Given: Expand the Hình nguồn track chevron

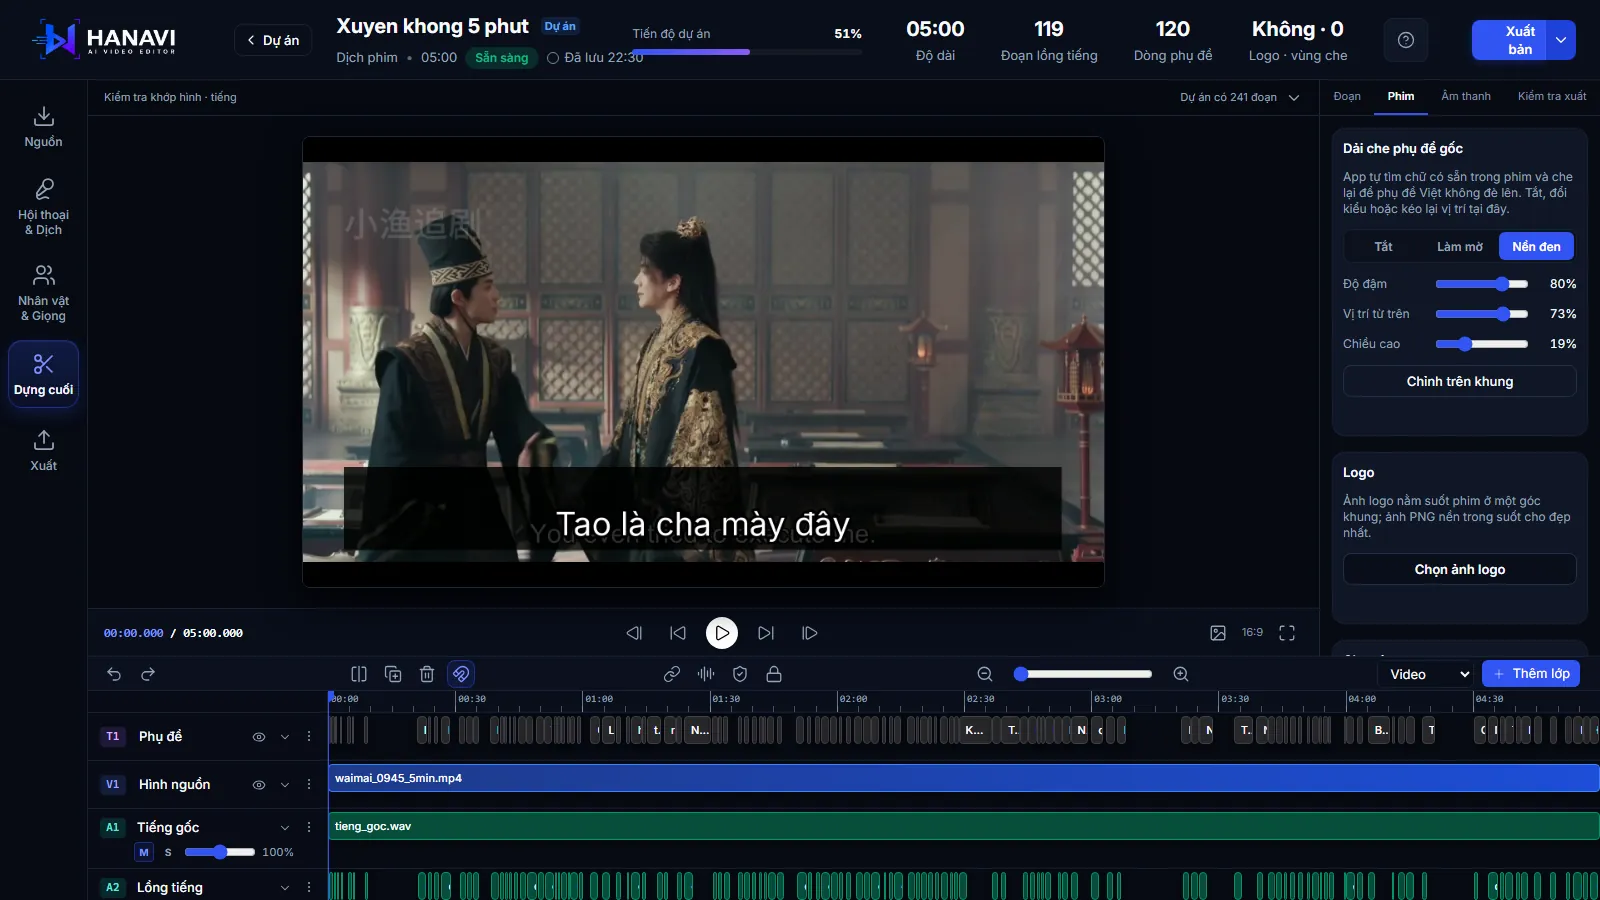Looking at the screenshot, I should pyautogui.click(x=285, y=785).
